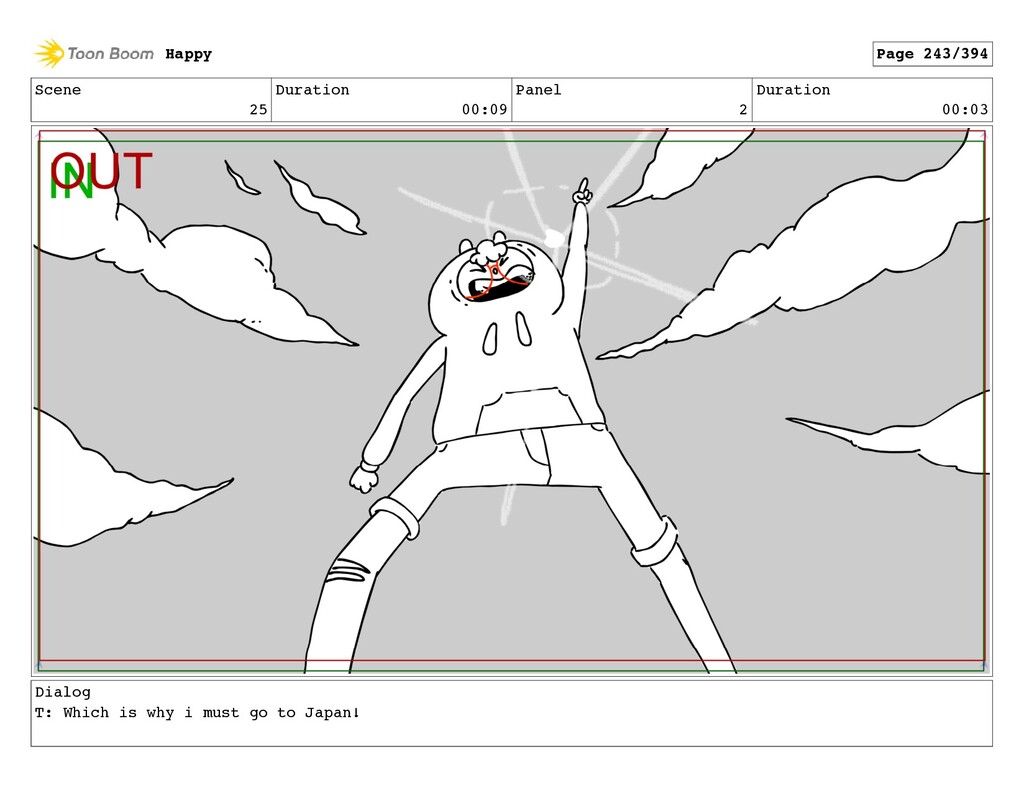Click the "Panel" header label
The image size is (1024, 793).
tap(538, 90)
